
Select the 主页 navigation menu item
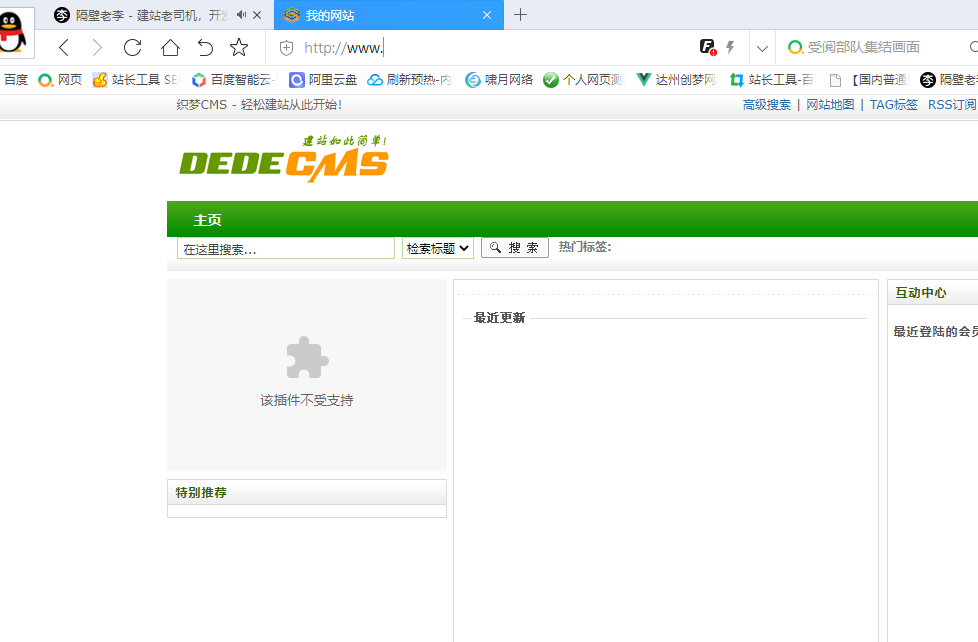coord(207,220)
